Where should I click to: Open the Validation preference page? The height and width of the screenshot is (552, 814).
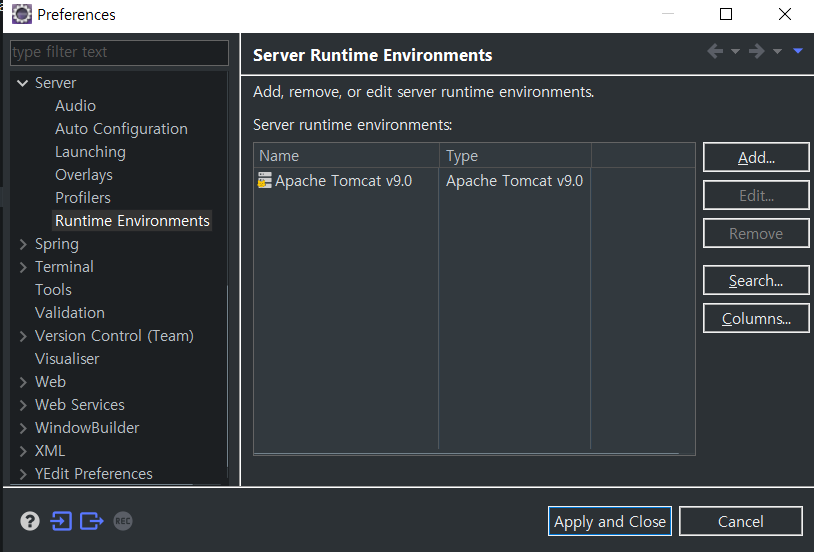coord(70,313)
